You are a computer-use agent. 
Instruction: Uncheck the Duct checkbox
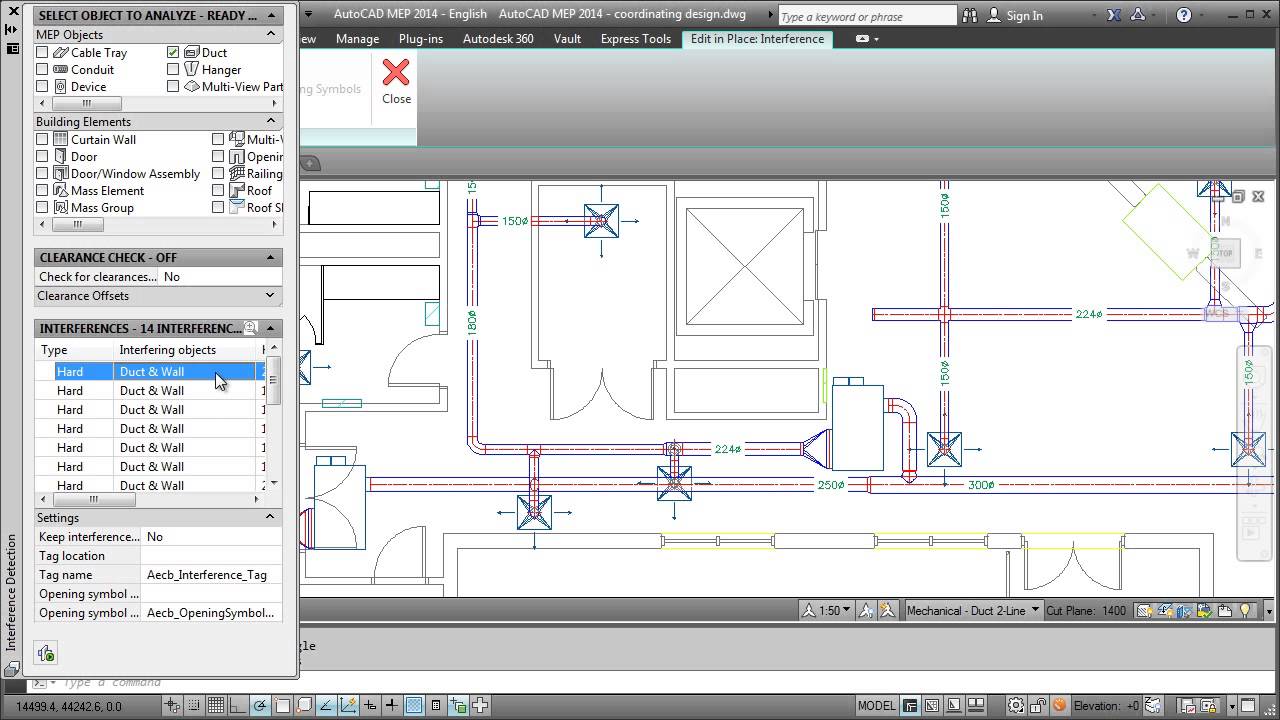click(x=173, y=52)
